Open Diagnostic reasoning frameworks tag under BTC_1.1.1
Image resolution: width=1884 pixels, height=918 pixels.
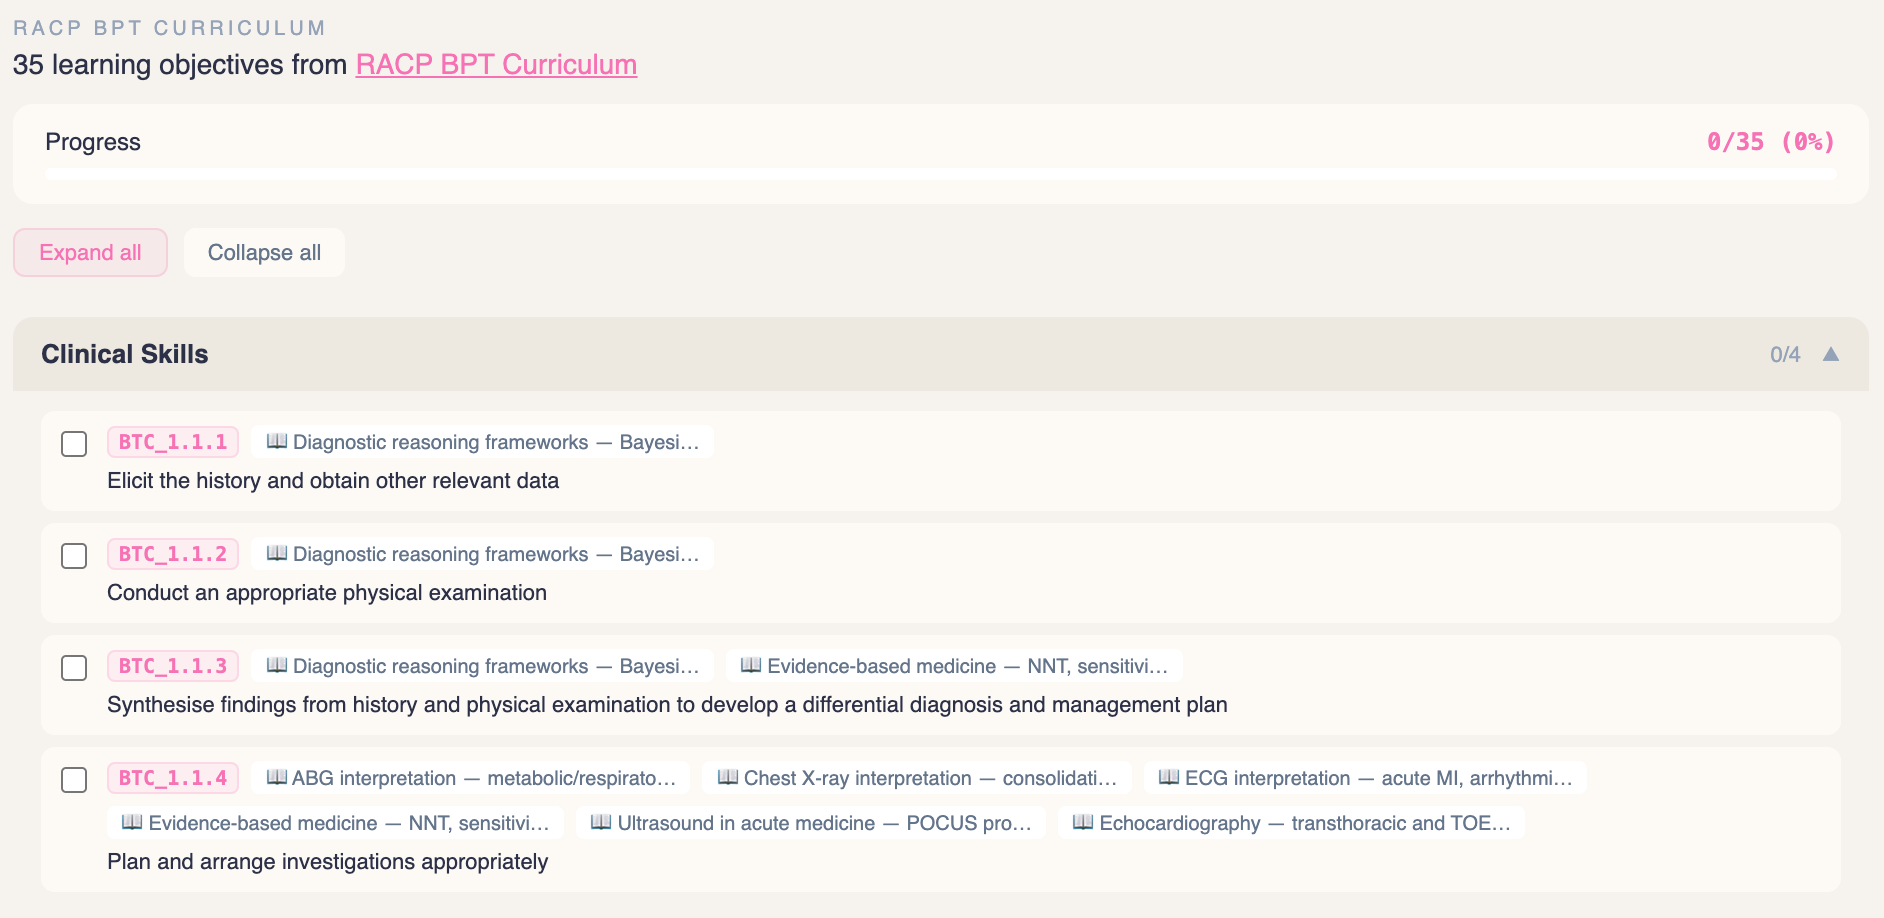pyautogui.click(x=483, y=442)
